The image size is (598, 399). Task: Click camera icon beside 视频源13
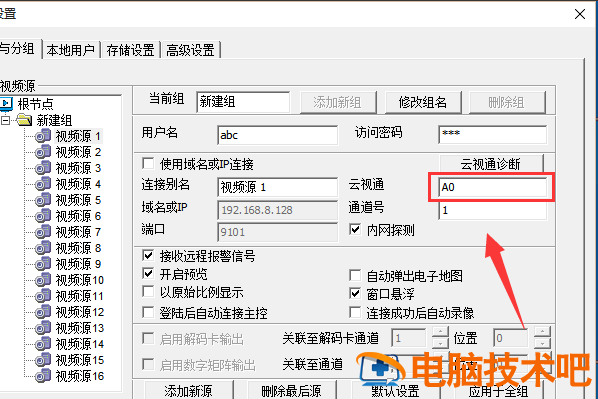[x=43, y=328]
